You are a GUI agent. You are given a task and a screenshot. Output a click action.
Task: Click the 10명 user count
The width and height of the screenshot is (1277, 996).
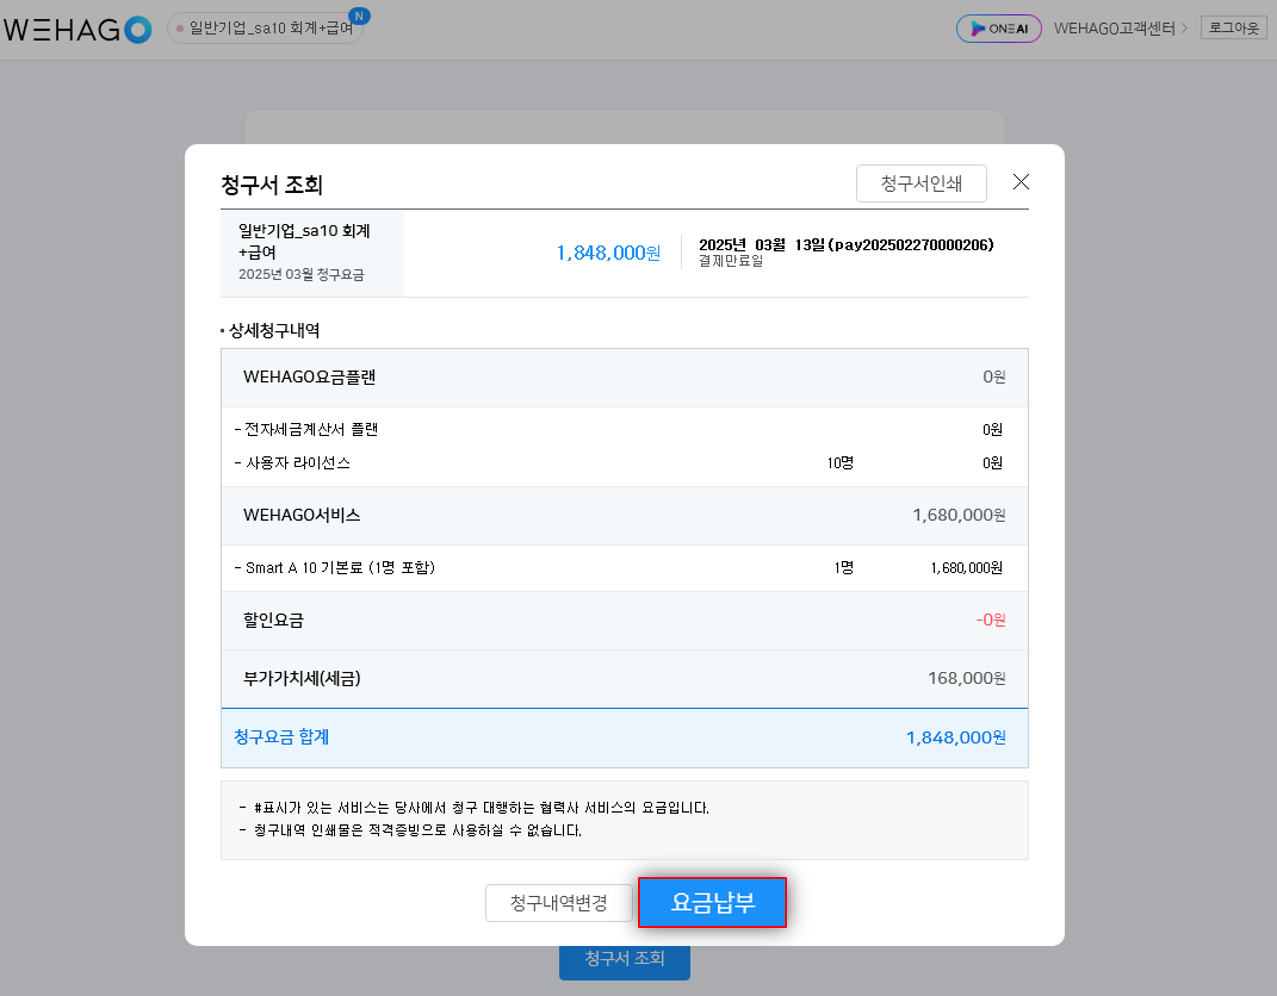click(x=840, y=463)
